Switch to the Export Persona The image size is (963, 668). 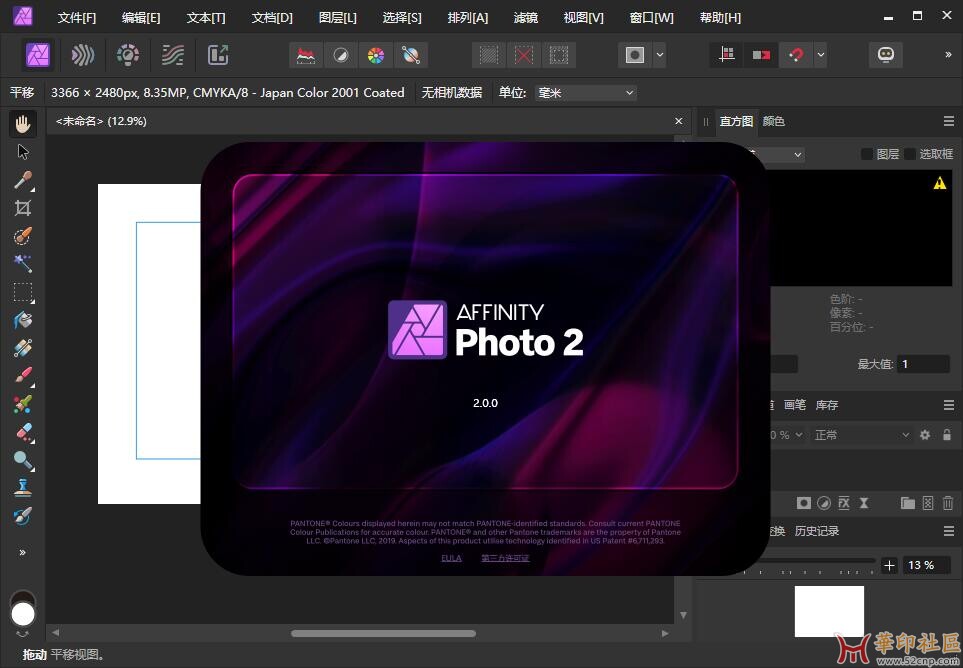click(x=218, y=55)
